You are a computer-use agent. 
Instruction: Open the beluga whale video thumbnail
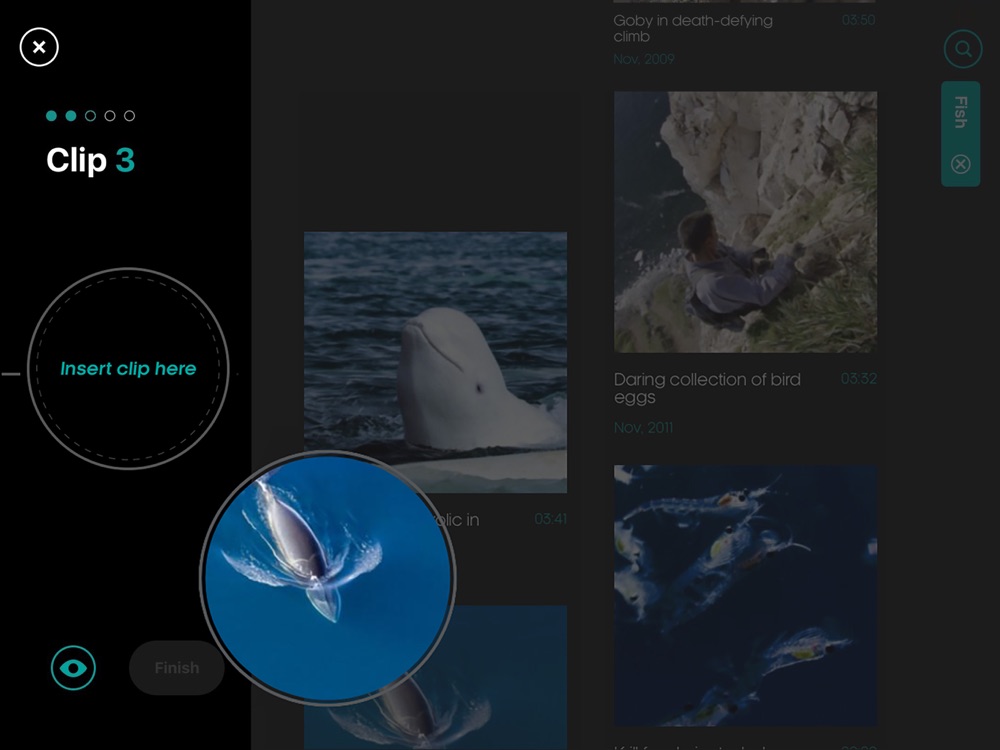[436, 362]
